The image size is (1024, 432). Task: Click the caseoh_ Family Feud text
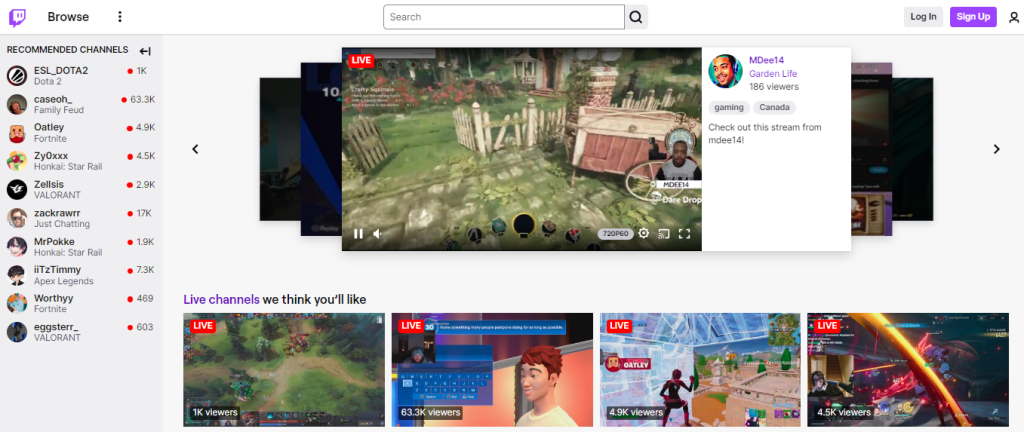59,110
